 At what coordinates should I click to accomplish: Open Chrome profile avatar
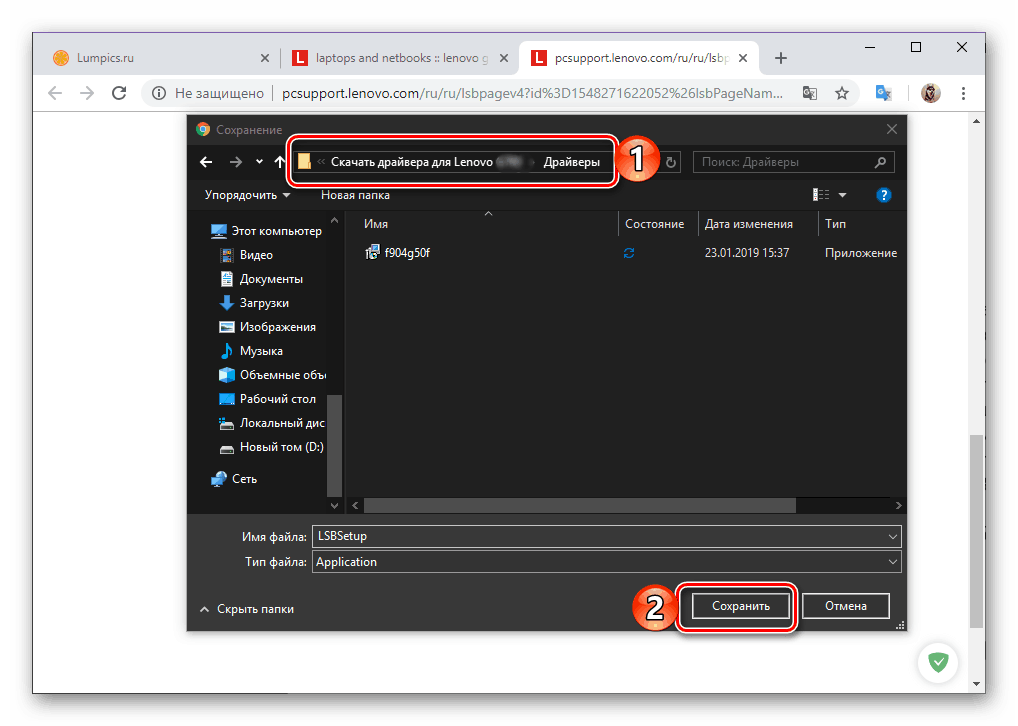pos(930,93)
